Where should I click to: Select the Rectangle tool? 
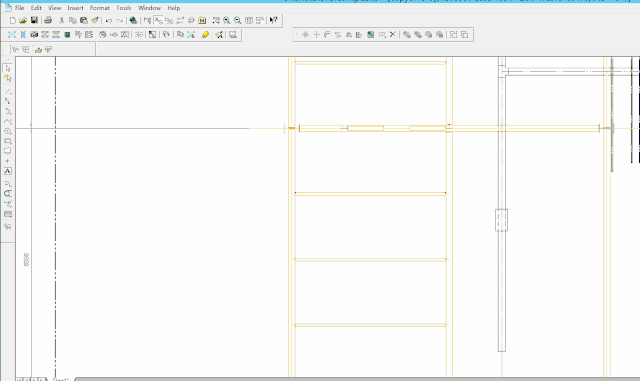pyautogui.click(x=8, y=141)
